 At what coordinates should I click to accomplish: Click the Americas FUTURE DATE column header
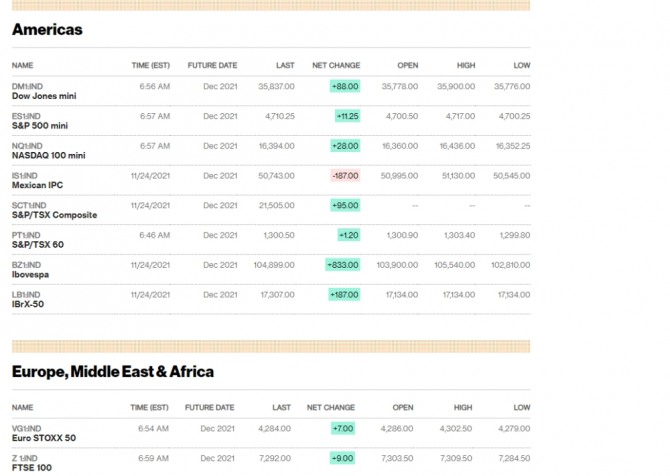point(212,65)
